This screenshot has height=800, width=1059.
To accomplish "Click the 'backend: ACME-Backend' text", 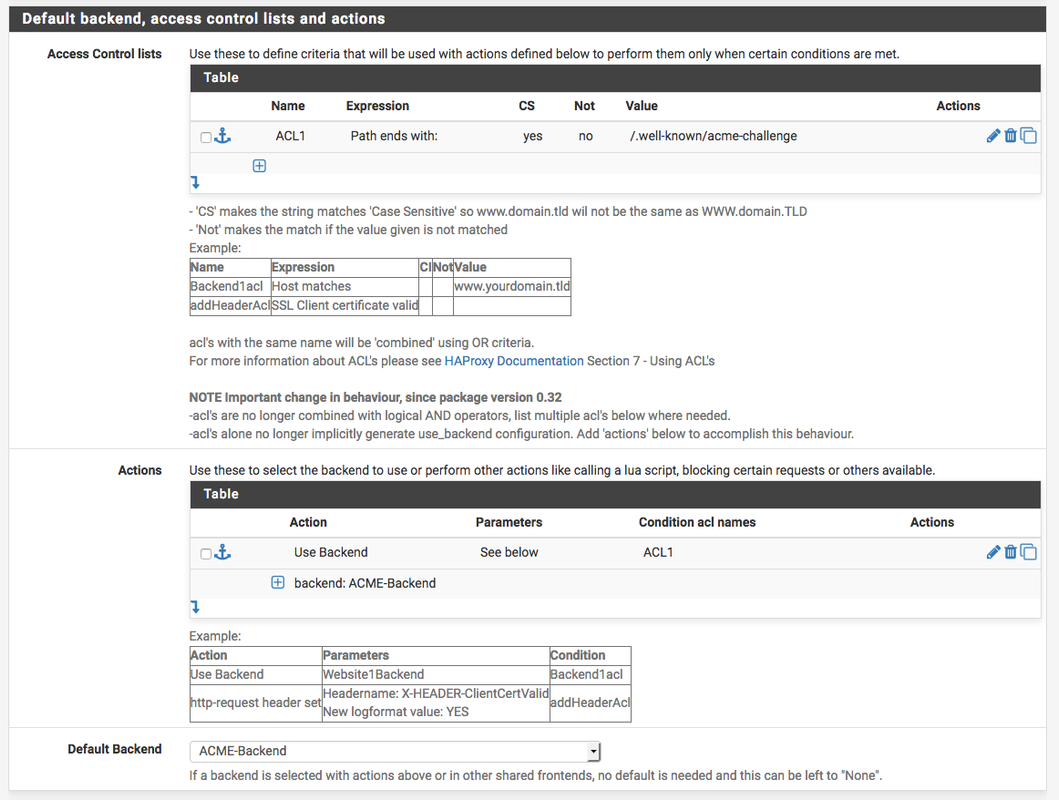I will [365, 583].
